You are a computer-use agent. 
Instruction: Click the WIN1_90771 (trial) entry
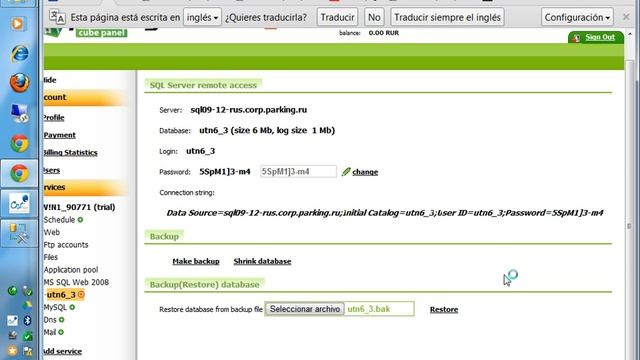click(x=80, y=207)
